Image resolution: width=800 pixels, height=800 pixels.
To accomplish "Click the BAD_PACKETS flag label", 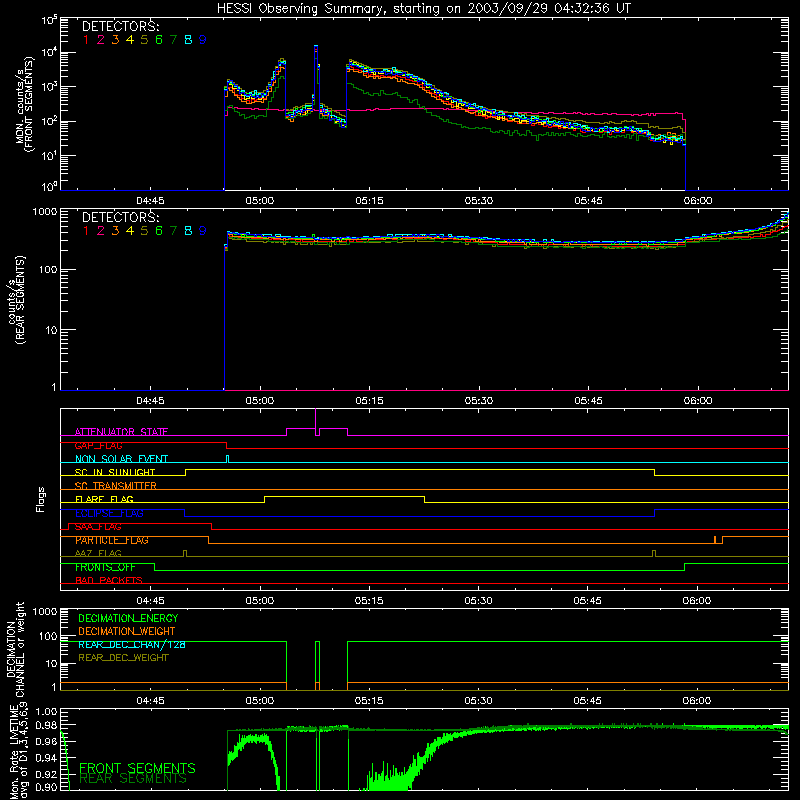I will coord(109,581).
